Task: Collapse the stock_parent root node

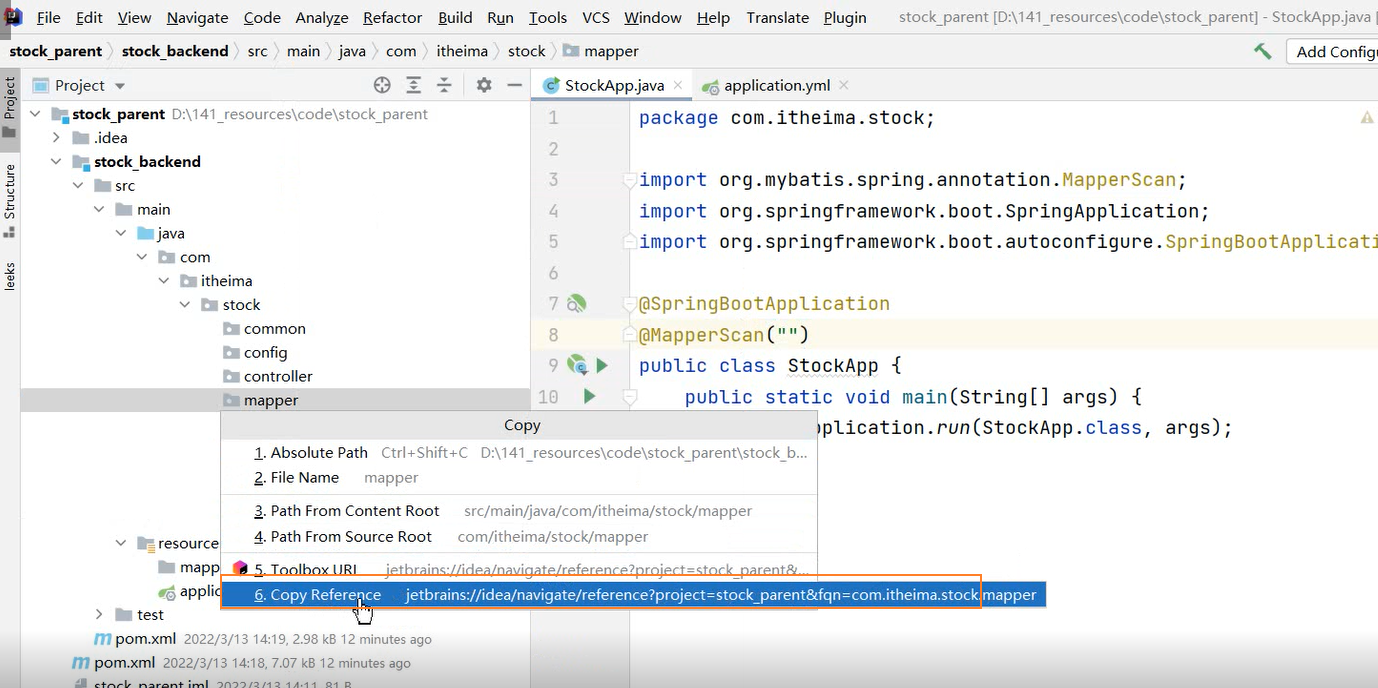Action: pyautogui.click(x=36, y=114)
